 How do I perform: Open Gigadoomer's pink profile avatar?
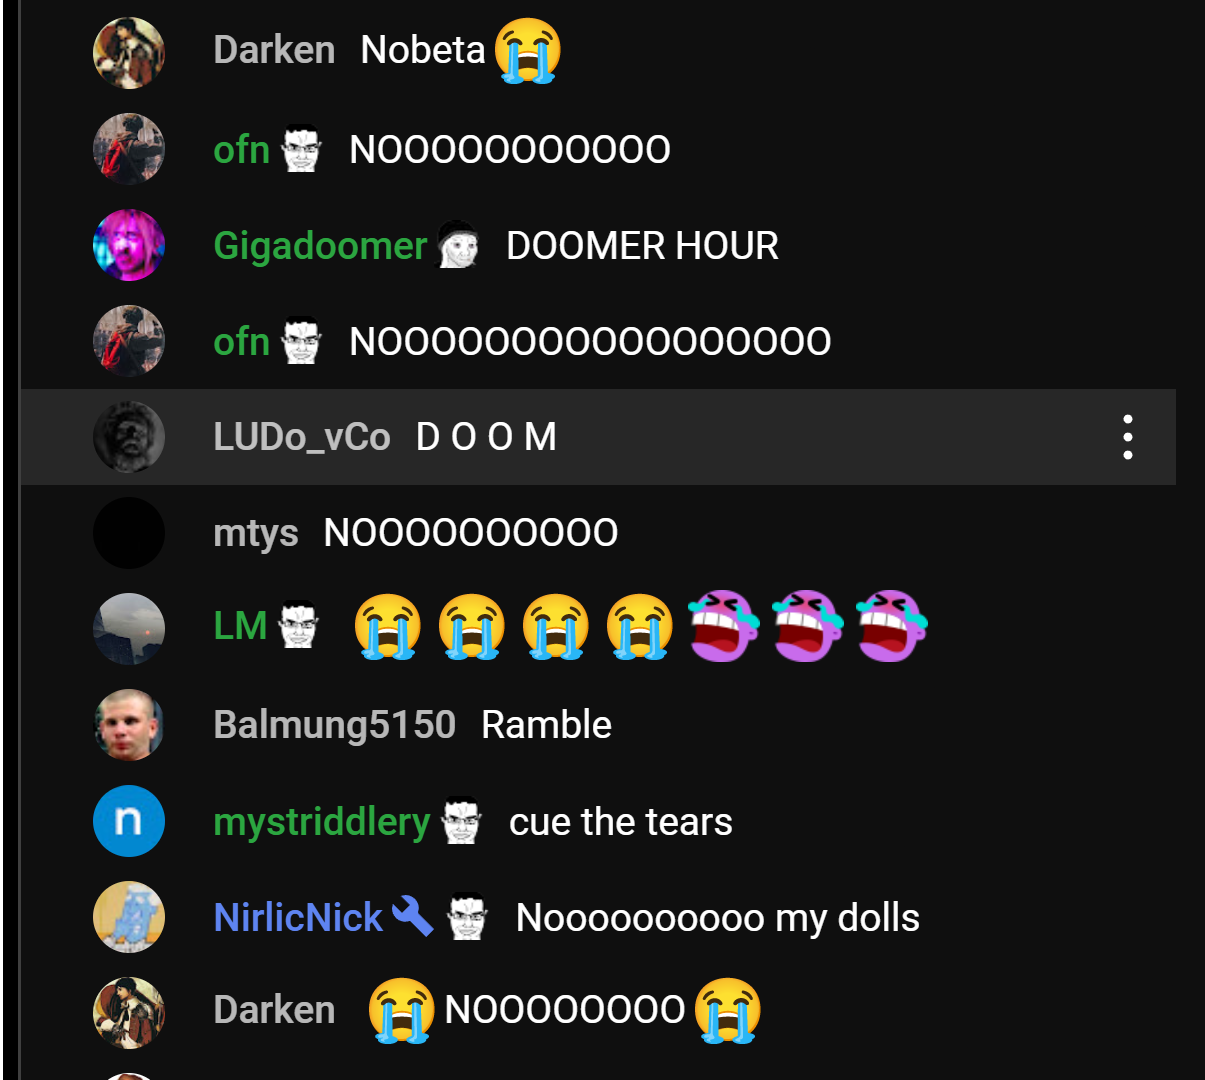coord(129,245)
